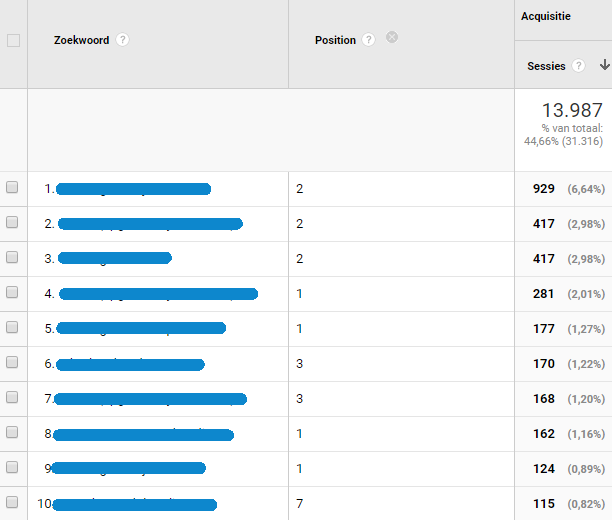Click the 13.987 total sessions value
This screenshot has height=520, width=612.
click(572, 110)
